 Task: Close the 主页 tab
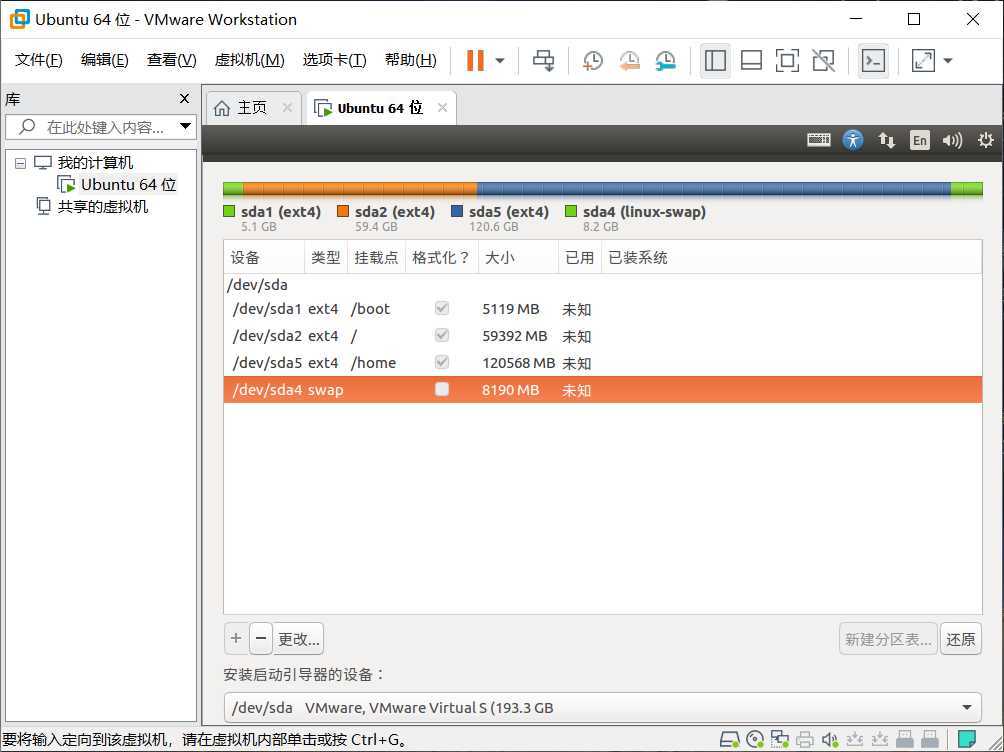[x=287, y=108]
